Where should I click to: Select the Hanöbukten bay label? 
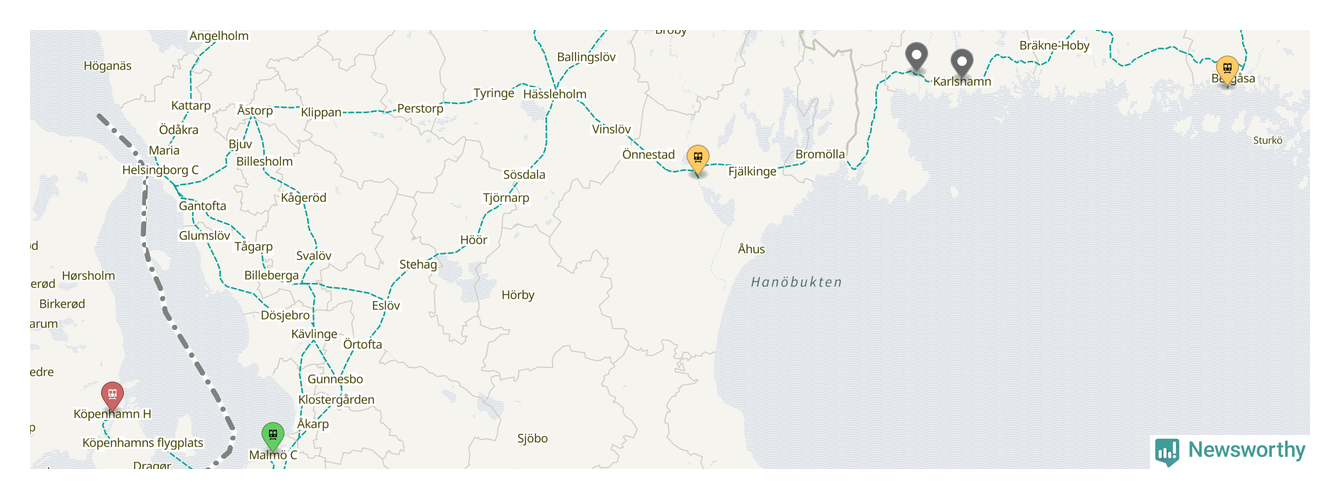[797, 282]
